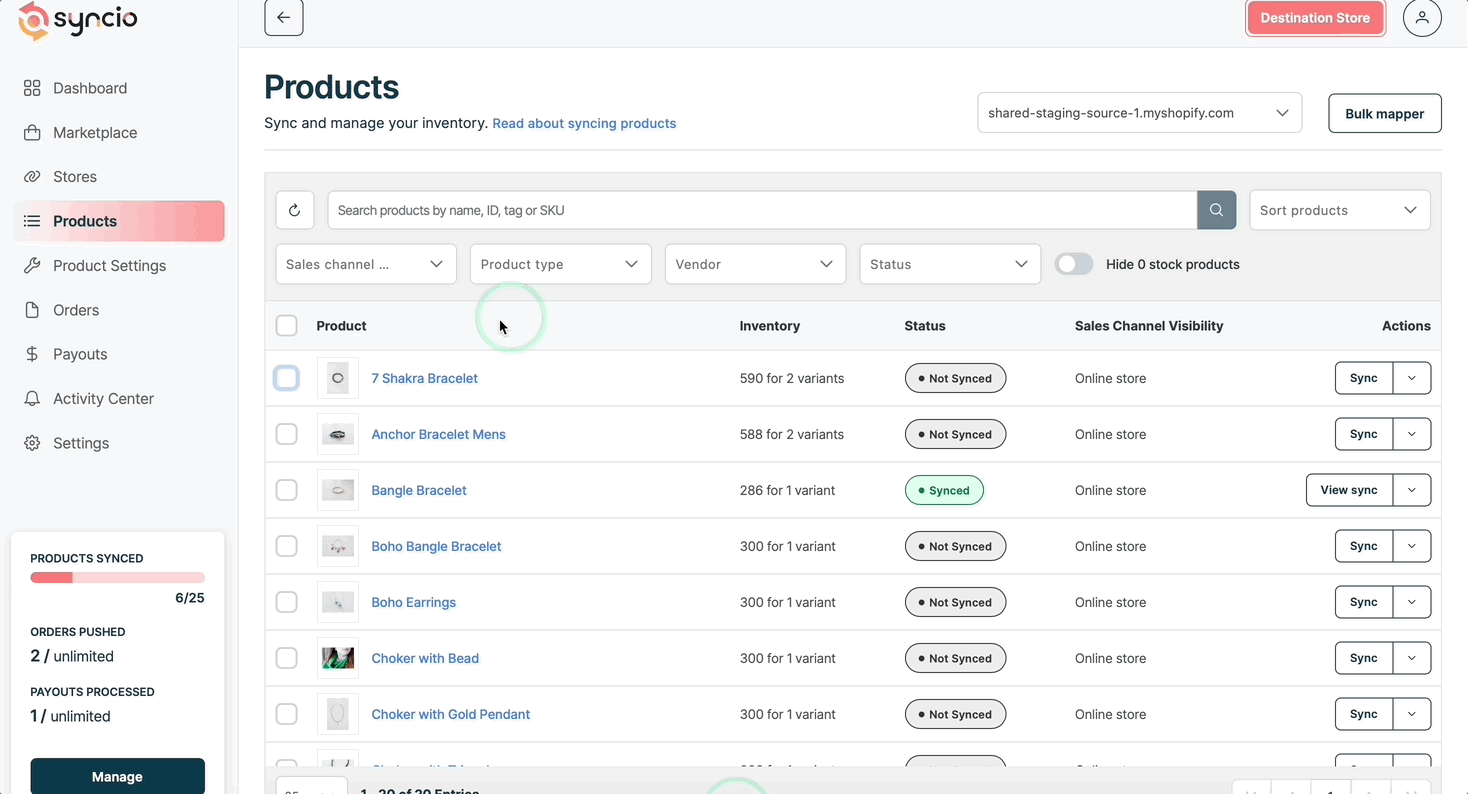
Task: Open the Status filter dropdown
Action: (x=950, y=264)
